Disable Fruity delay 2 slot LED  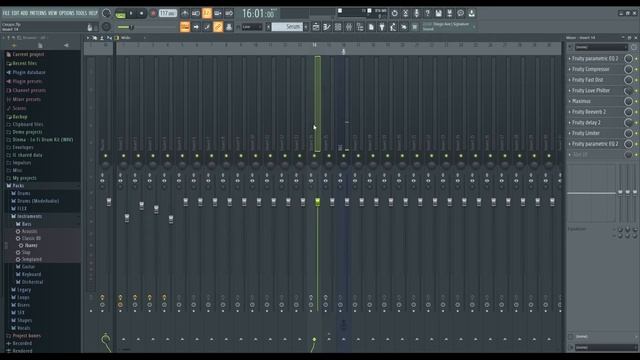pyautogui.click(x=636, y=122)
